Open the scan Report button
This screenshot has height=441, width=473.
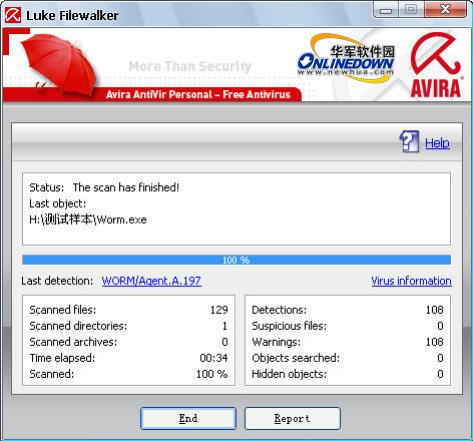[292, 418]
